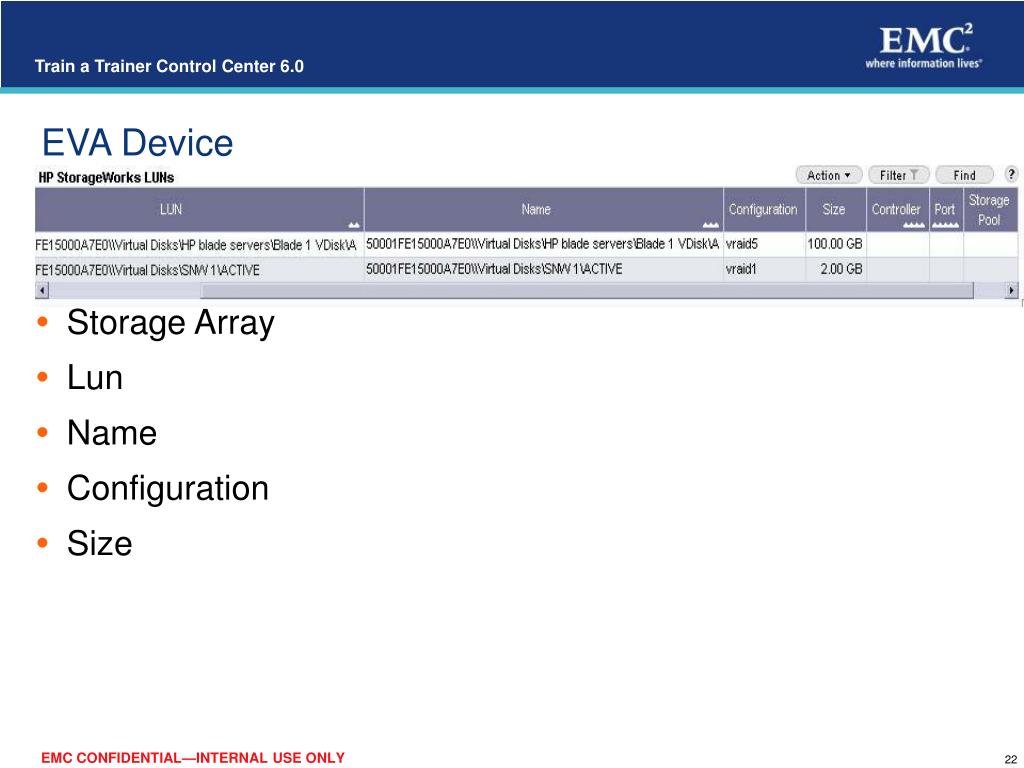
Task: Click the Storage Pool column header
Action: (990, 210)
